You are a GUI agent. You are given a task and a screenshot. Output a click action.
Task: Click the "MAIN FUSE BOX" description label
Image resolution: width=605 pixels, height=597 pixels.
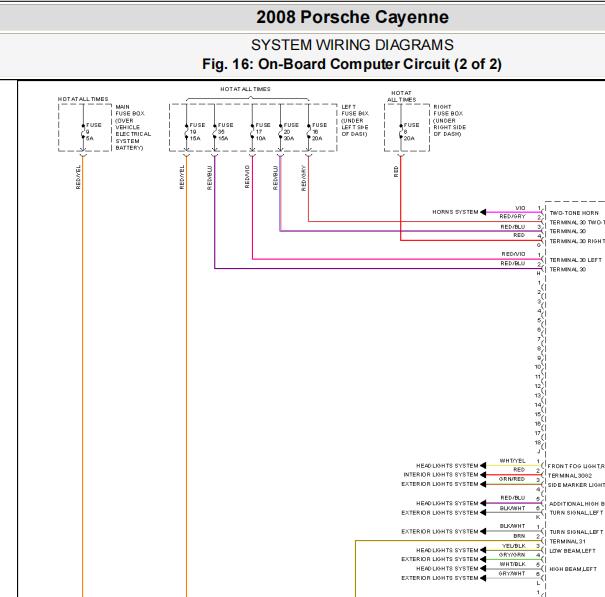pyautogui.click(x=133, y=127)
